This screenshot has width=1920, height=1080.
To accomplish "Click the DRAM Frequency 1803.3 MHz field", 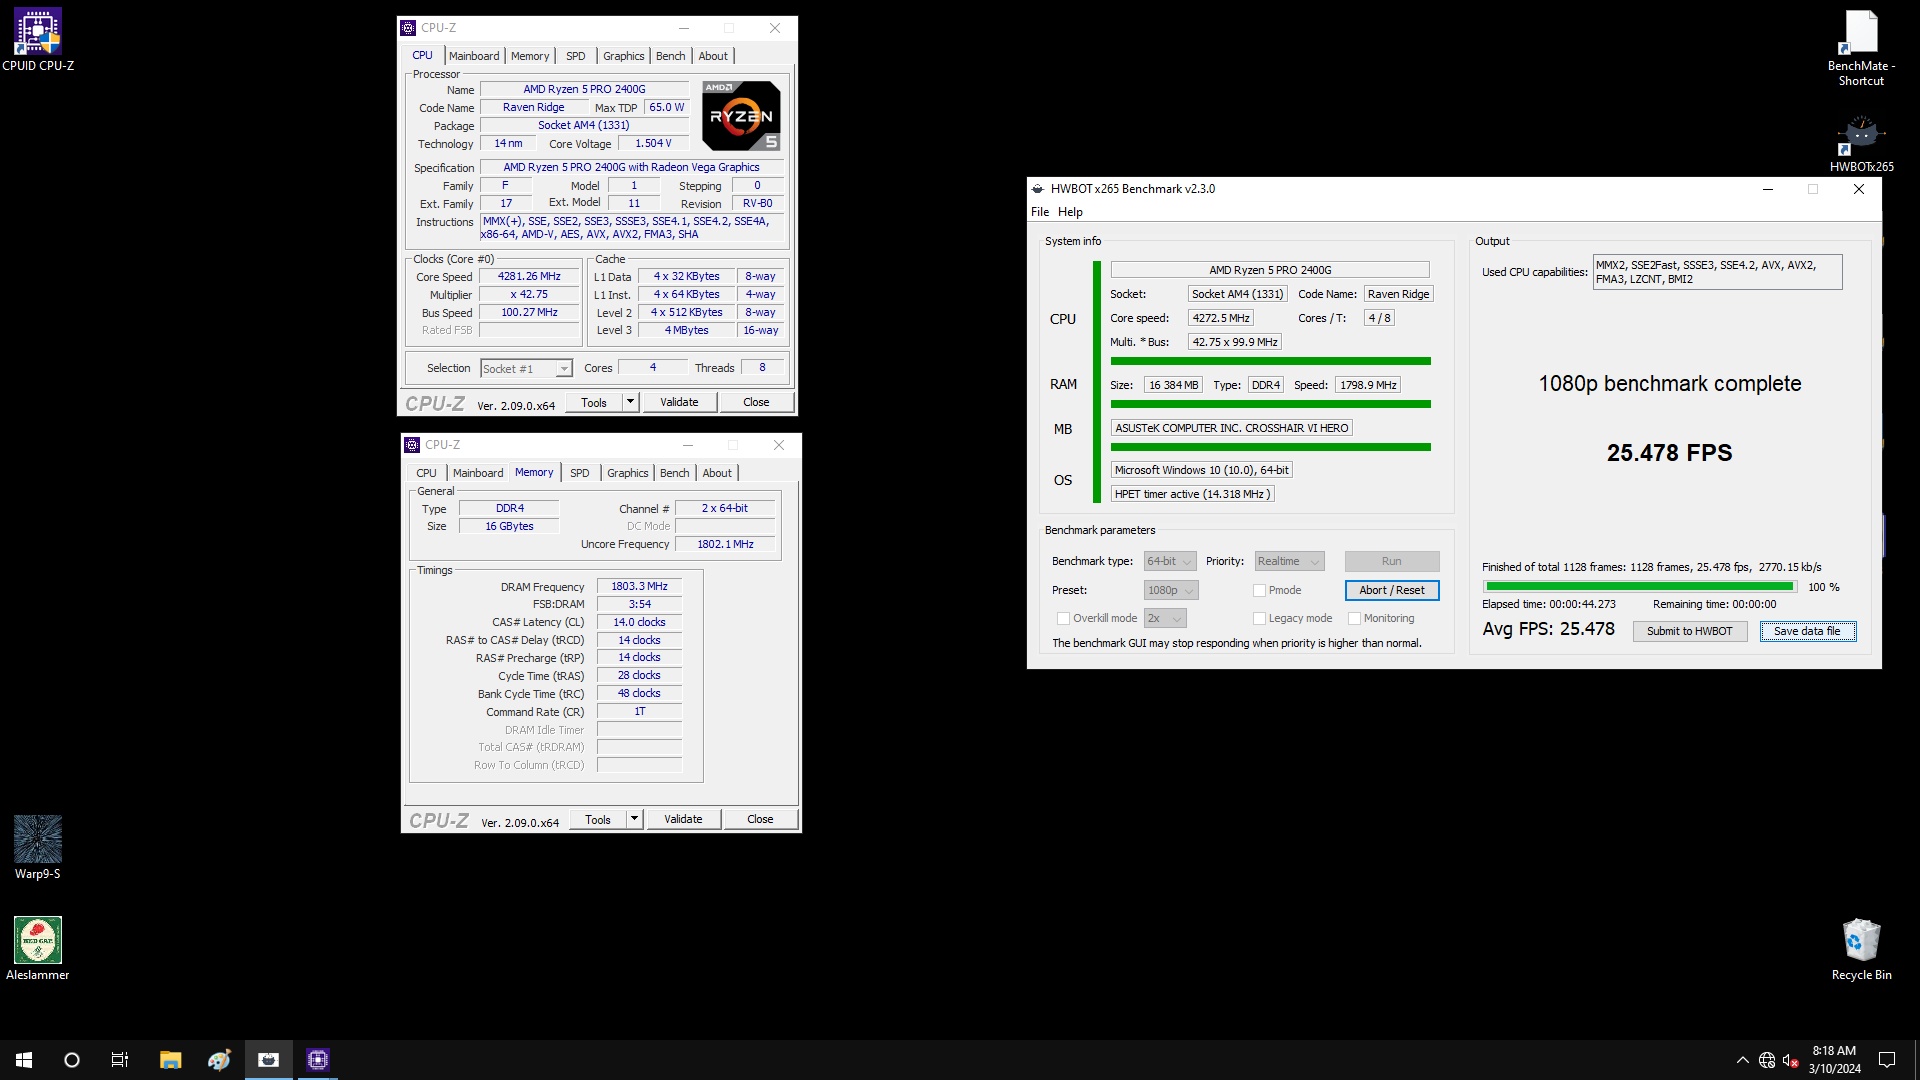I will (639, 586).
